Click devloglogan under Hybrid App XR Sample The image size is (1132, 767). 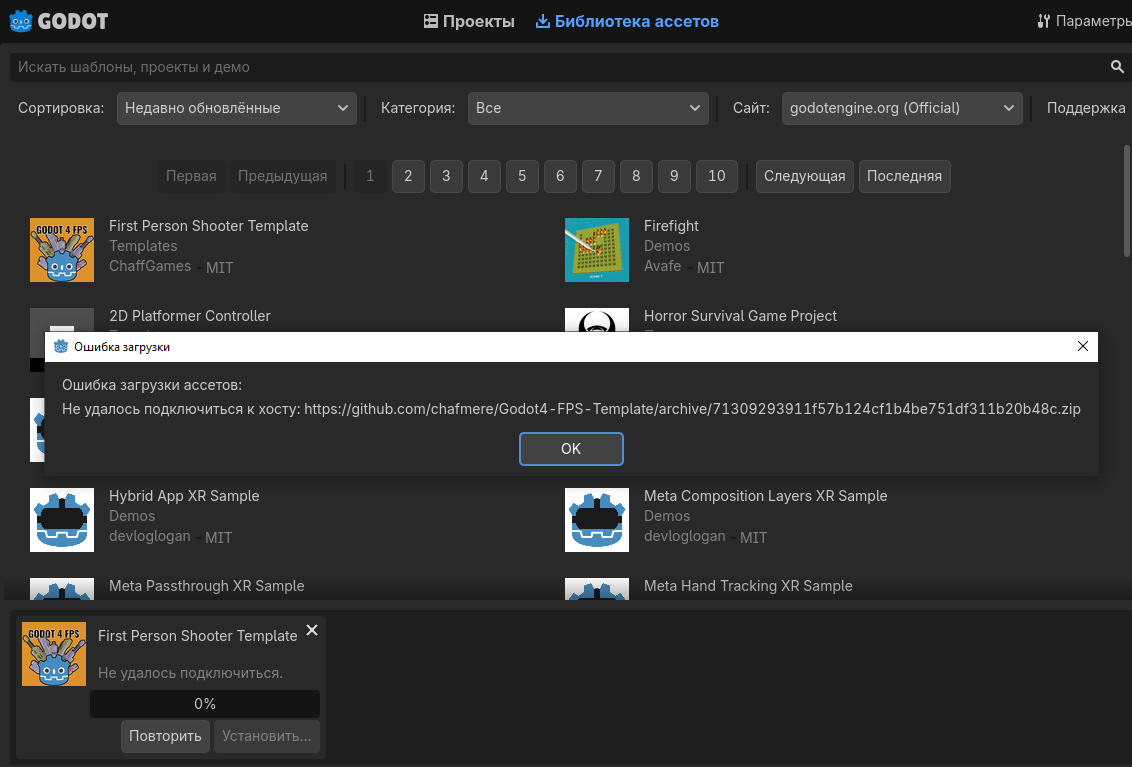pos(149,536)
